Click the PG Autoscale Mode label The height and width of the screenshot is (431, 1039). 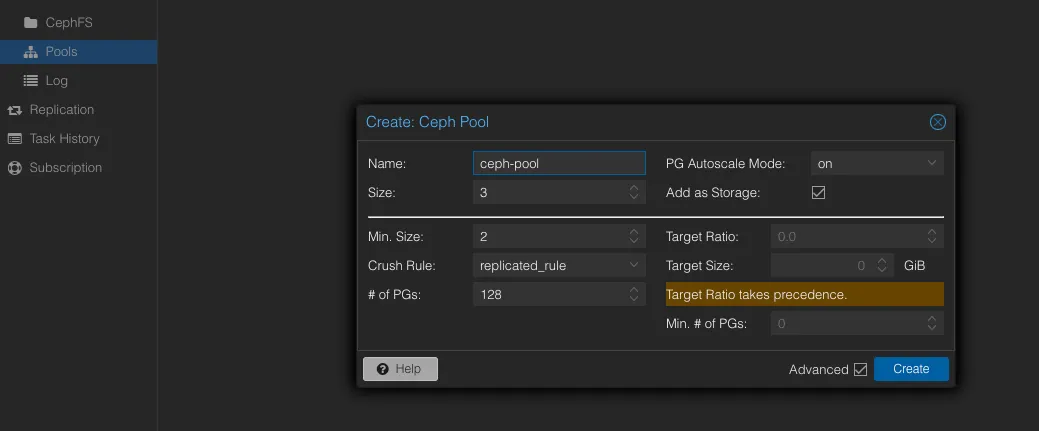726,164
